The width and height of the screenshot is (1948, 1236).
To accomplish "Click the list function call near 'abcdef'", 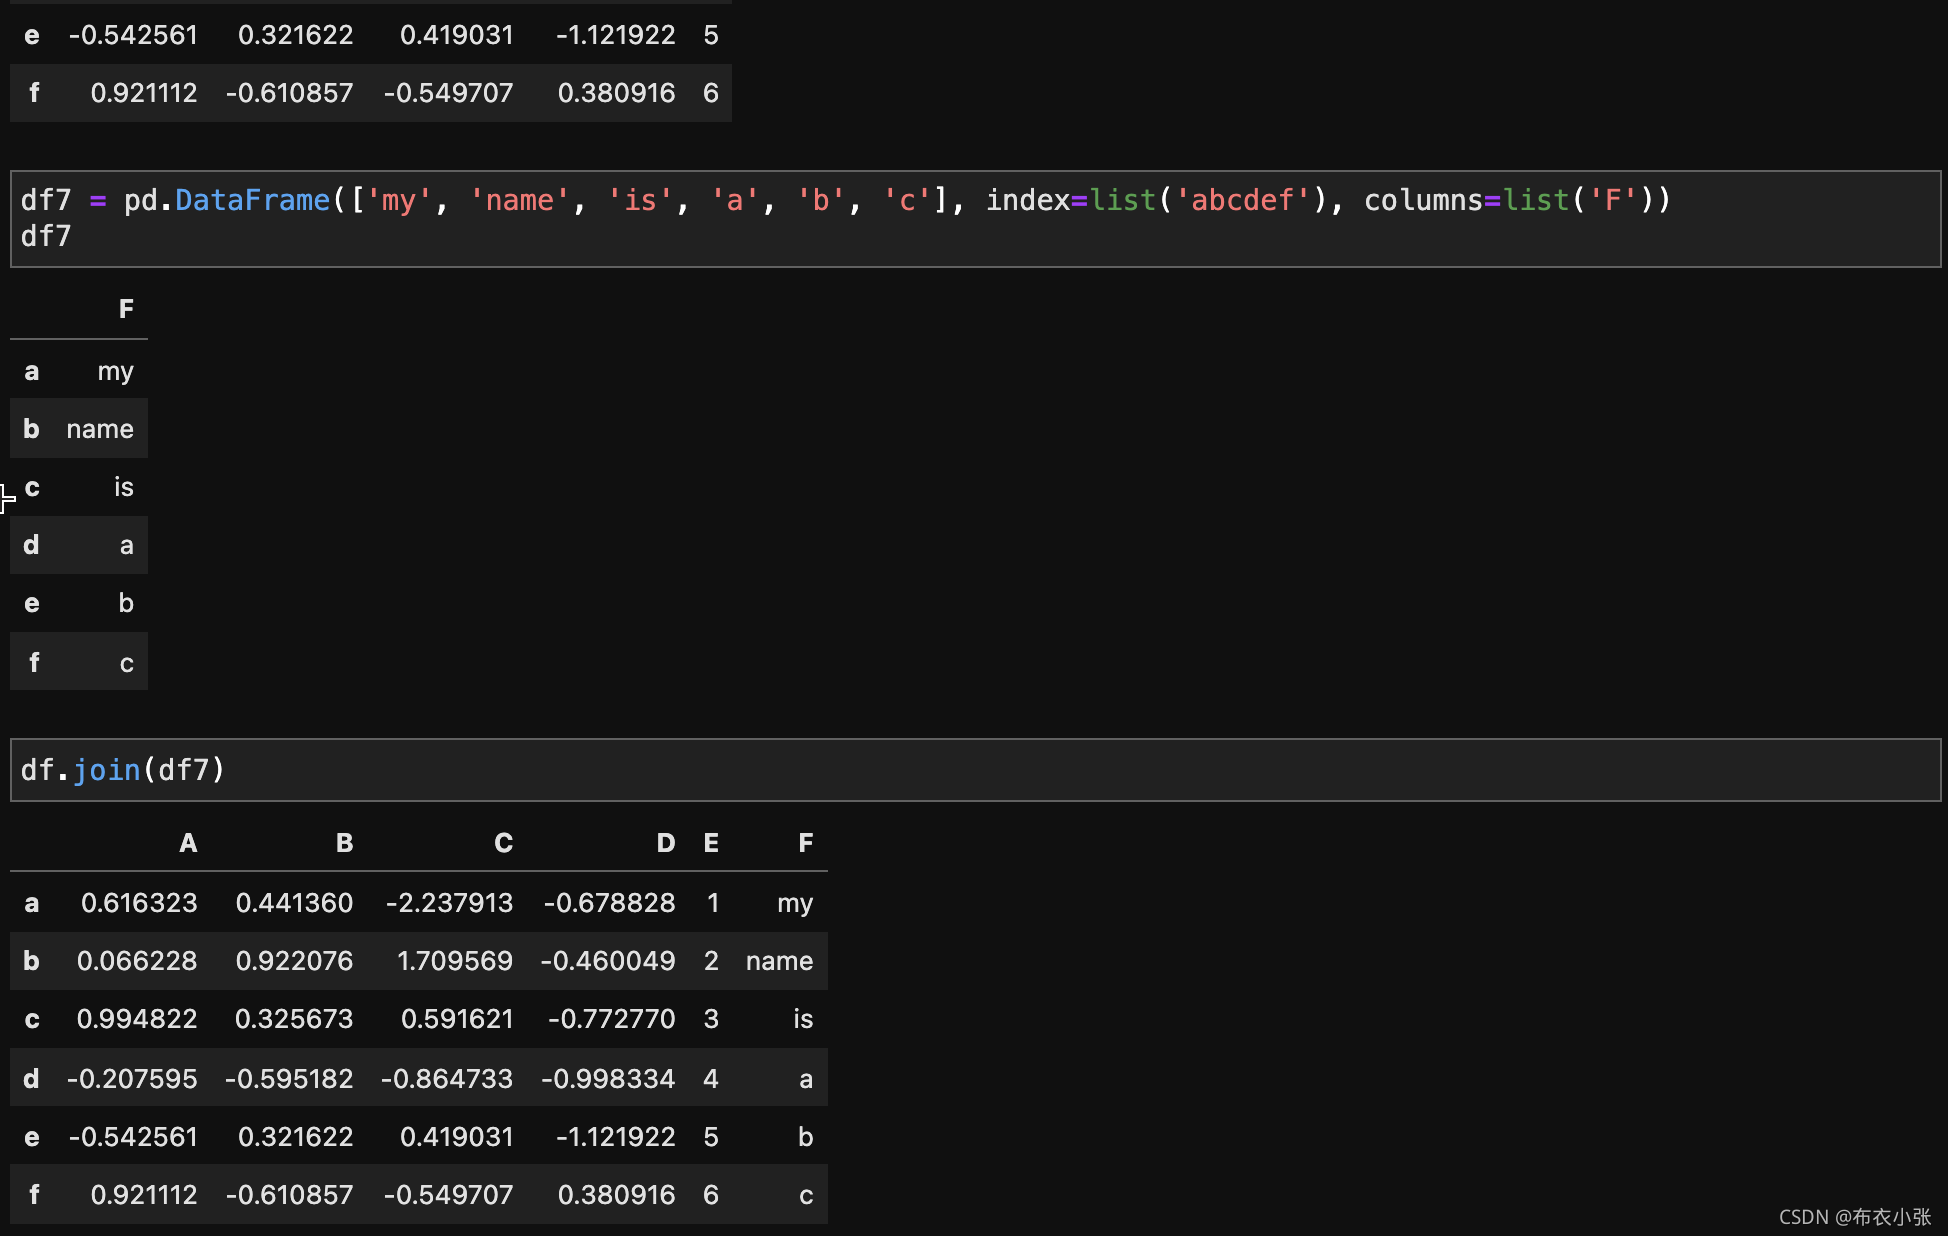I will click(x=1123, y=199).
